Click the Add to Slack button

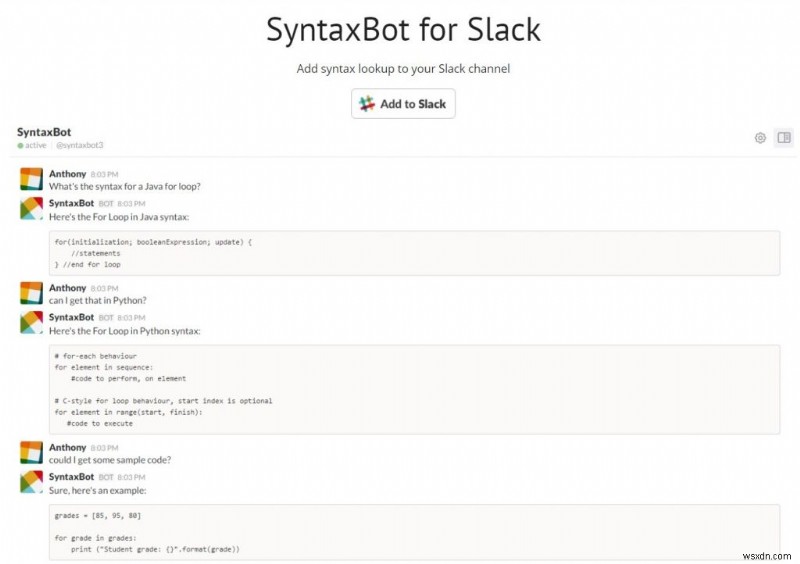tap(403, 104)
